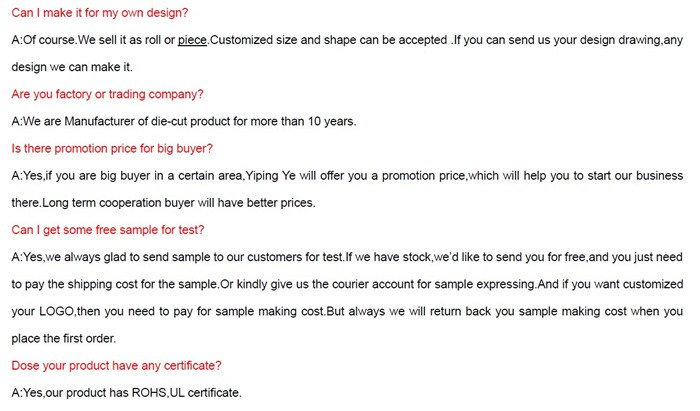Click the text 'ROHS,UL certificate'
The height and width of the screenshot is (411, 700).
point(186,393)
